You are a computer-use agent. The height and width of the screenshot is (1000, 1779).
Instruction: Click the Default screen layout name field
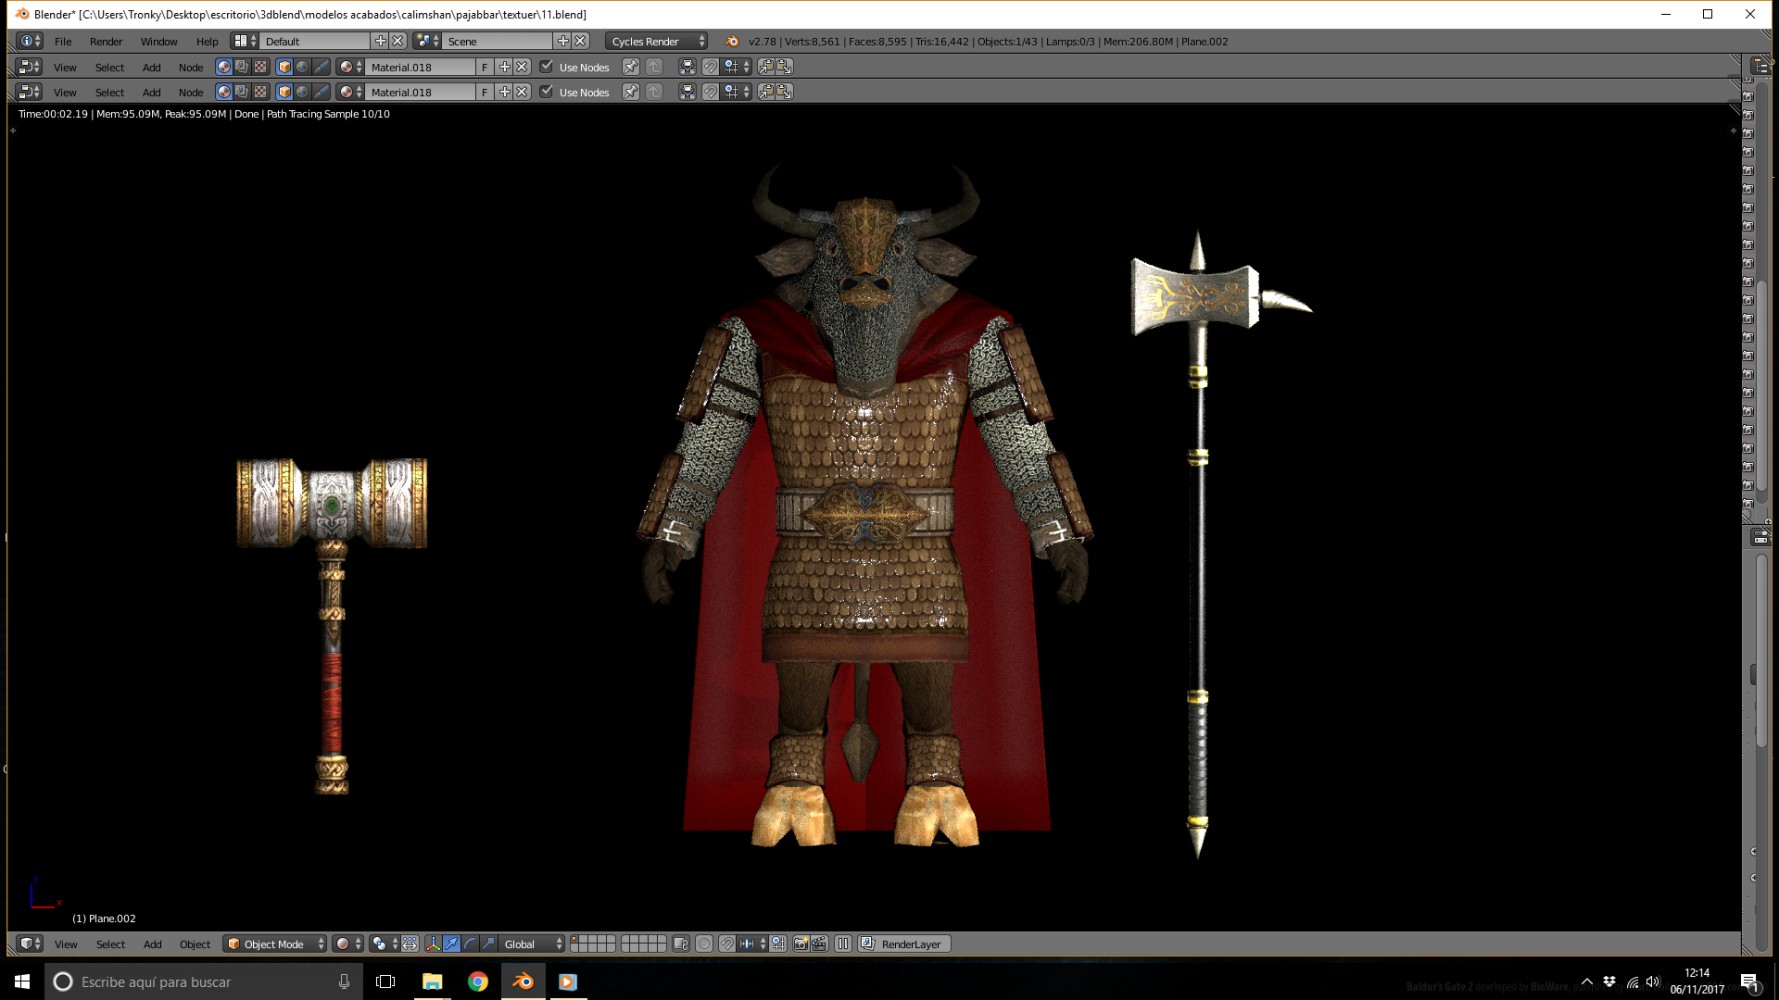pos(315,41)
